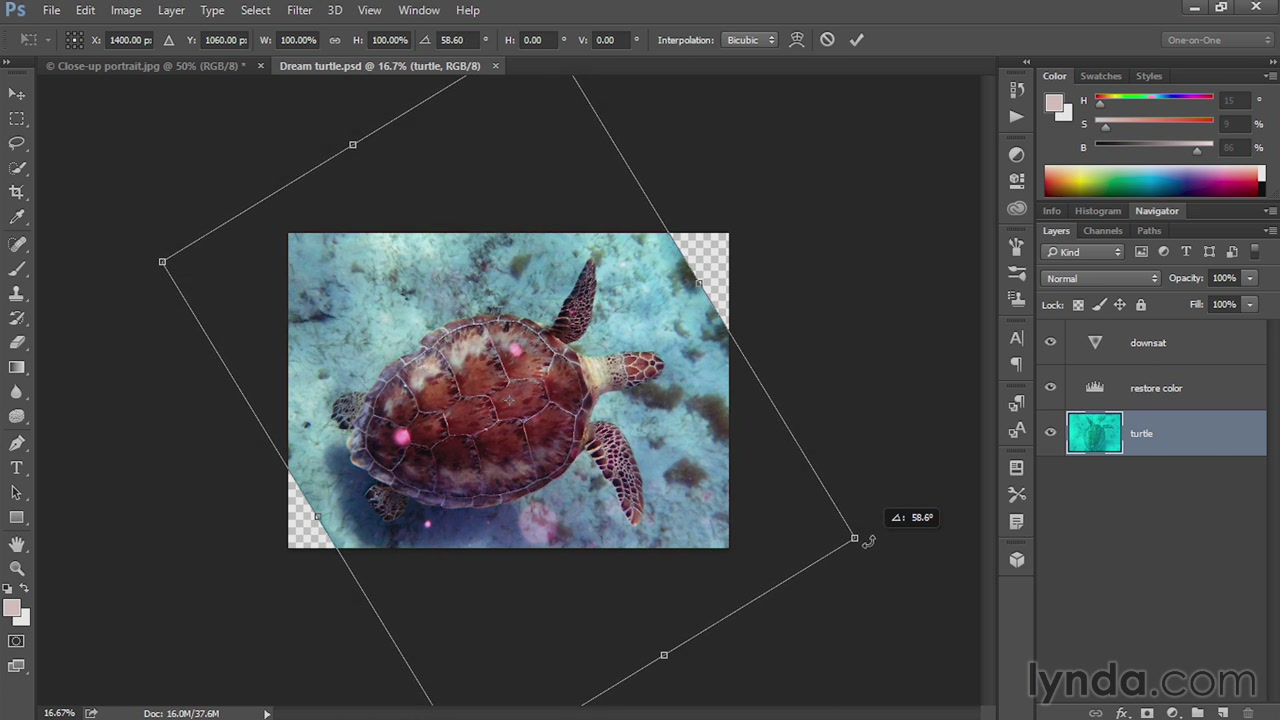Screen dimensions: 1280x720
Task: Select the Lasso tool
Action: tap(17, 143)
